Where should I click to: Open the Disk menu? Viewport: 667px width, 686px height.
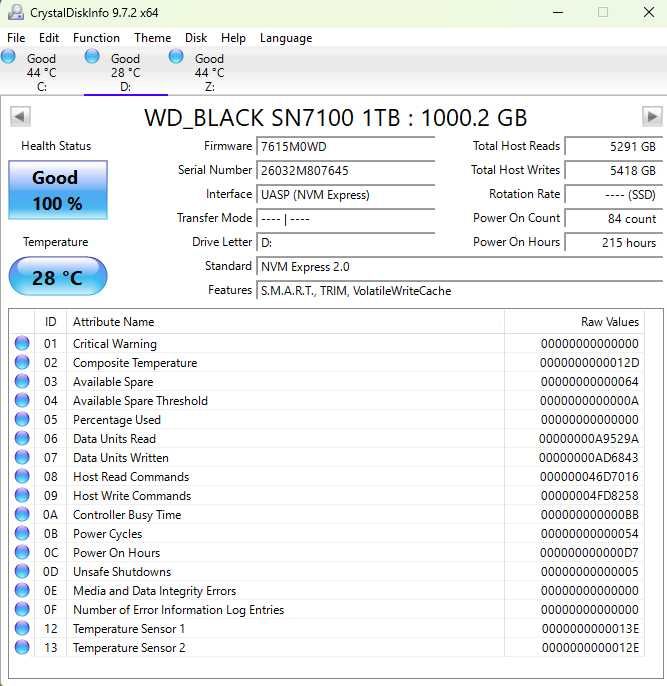[x=196, y=38]
